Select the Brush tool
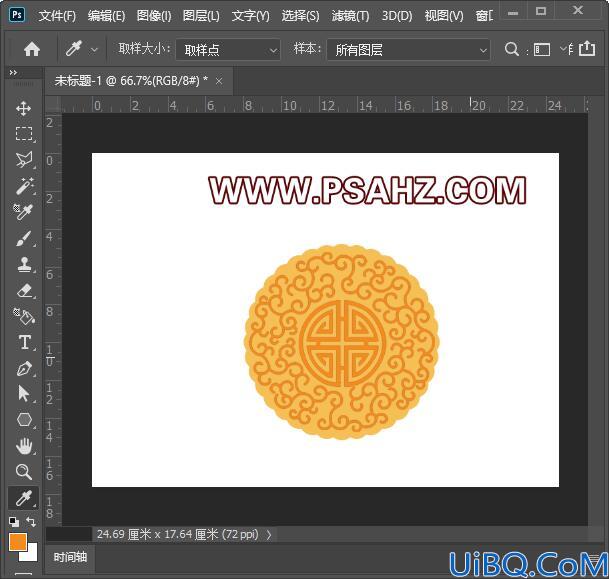 pyautogui.click(x=24, y=238)
